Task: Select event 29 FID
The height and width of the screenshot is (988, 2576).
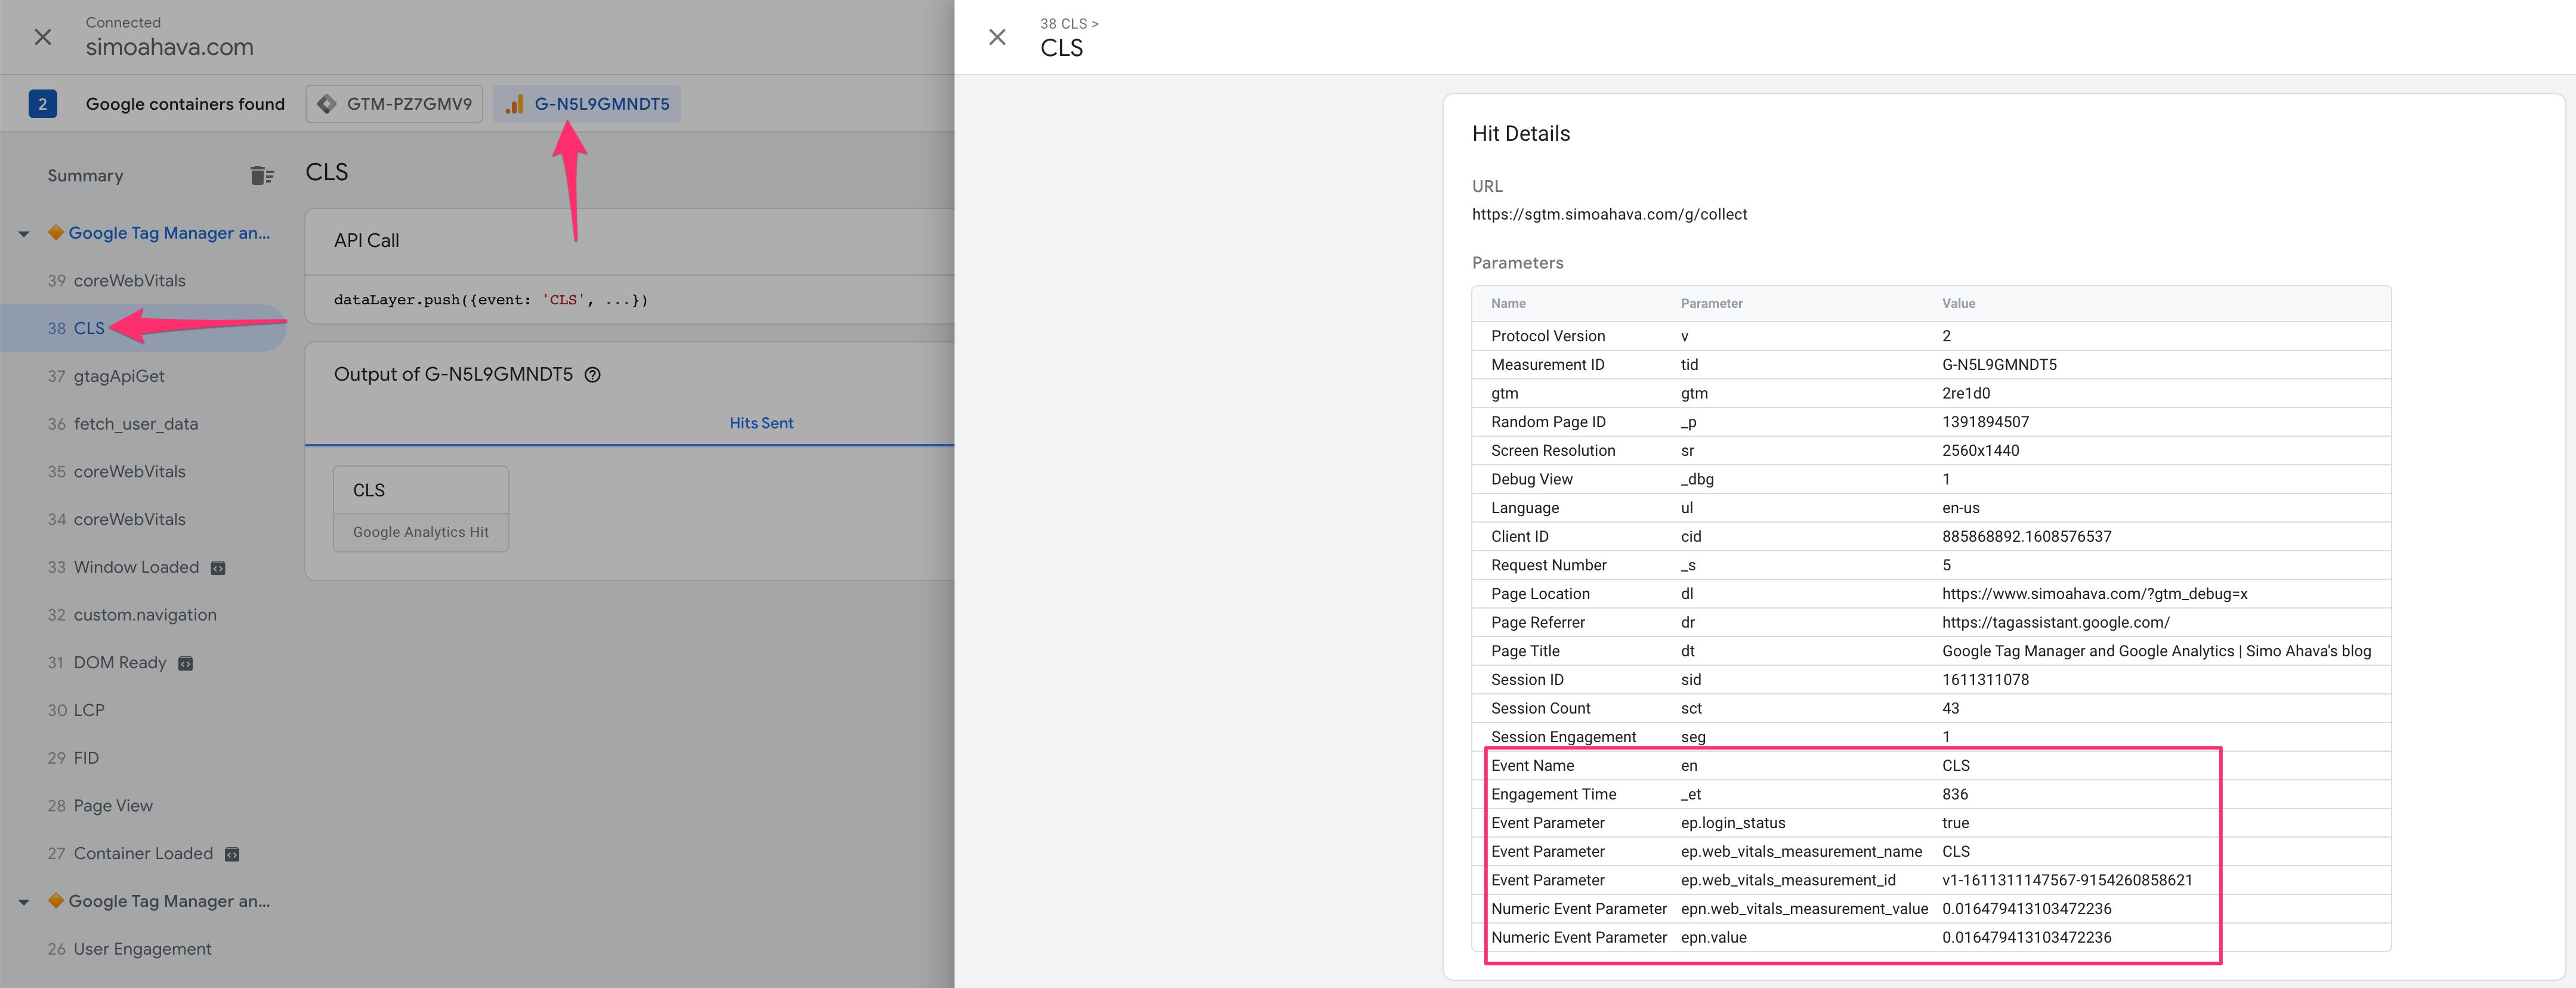Action: [x=73, y=758]
